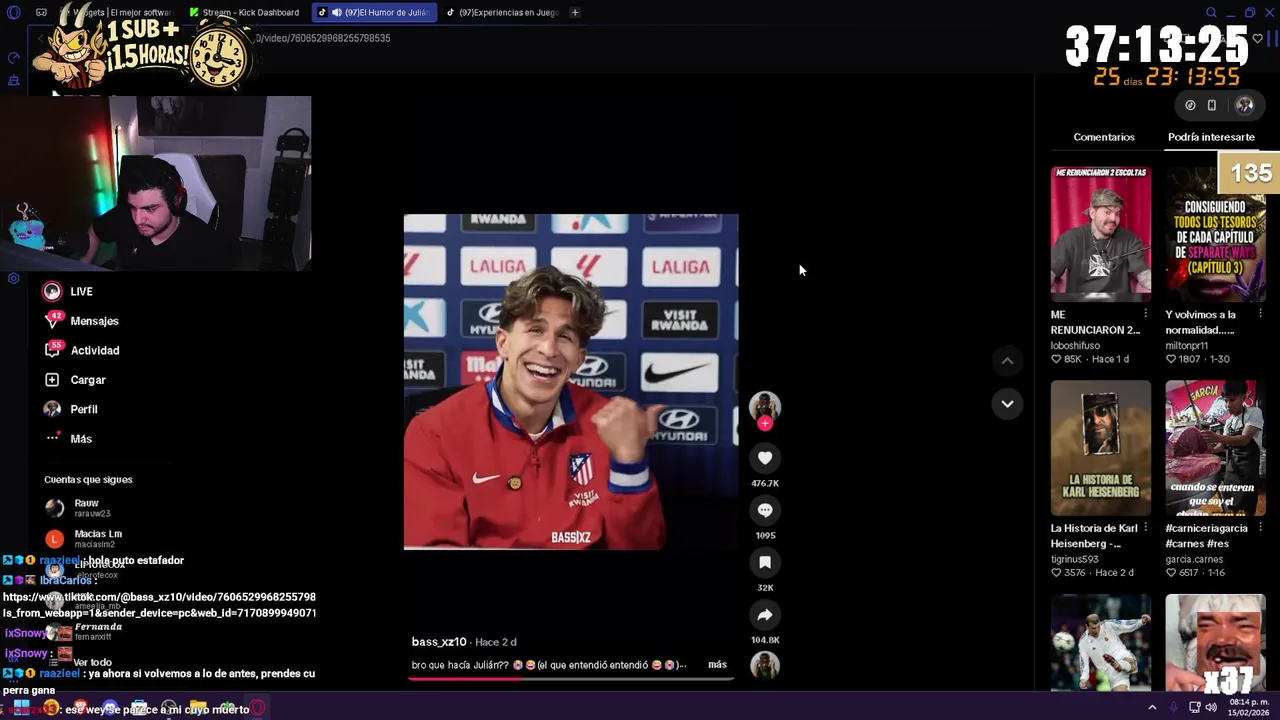Open the soccer player video thumbnail
1280x720 pixels.
(x=1101, y=642)
